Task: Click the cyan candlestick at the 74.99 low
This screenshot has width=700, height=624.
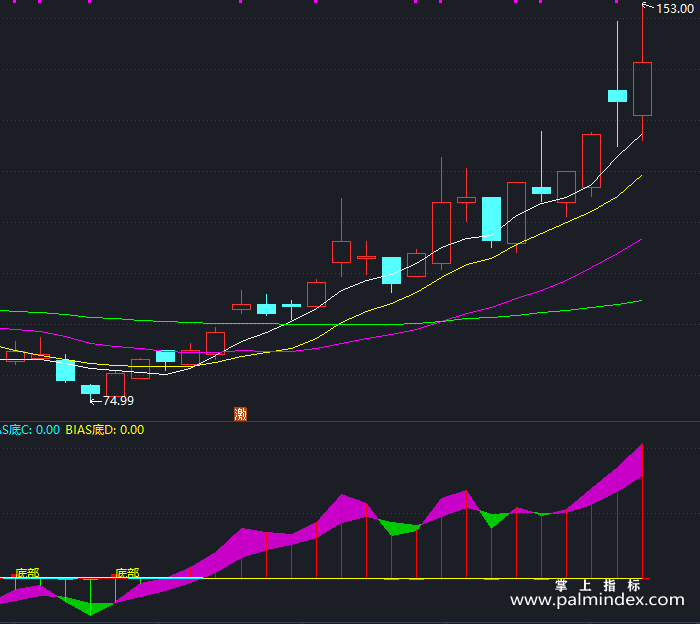Action: (91, 389)
